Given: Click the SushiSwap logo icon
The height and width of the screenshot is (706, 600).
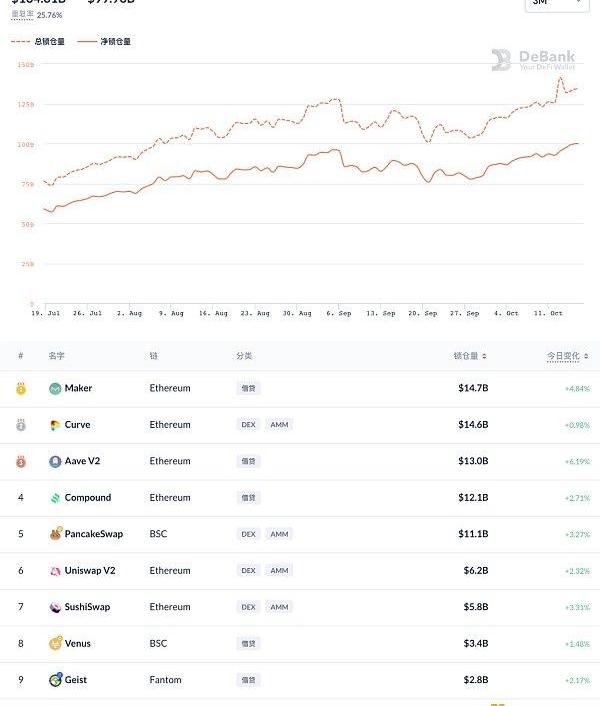Looking at the screenshot, I should pyautogui.click(x=55, y=607).
